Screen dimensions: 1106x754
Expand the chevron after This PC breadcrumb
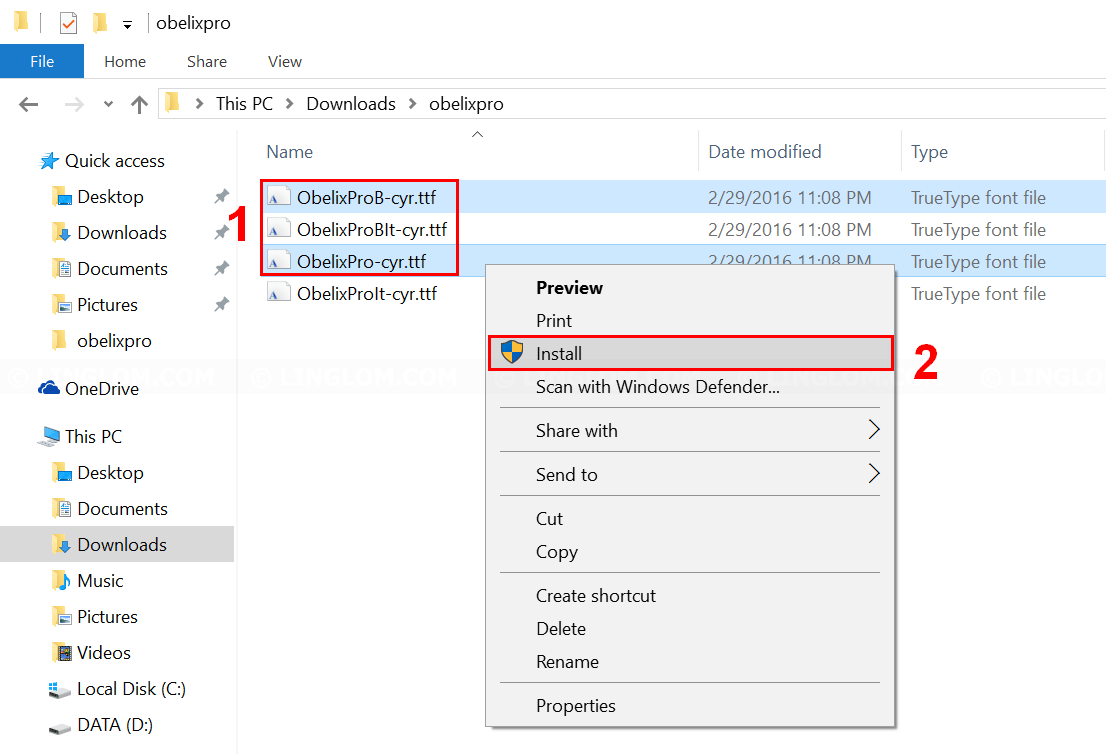click(290, 104)
